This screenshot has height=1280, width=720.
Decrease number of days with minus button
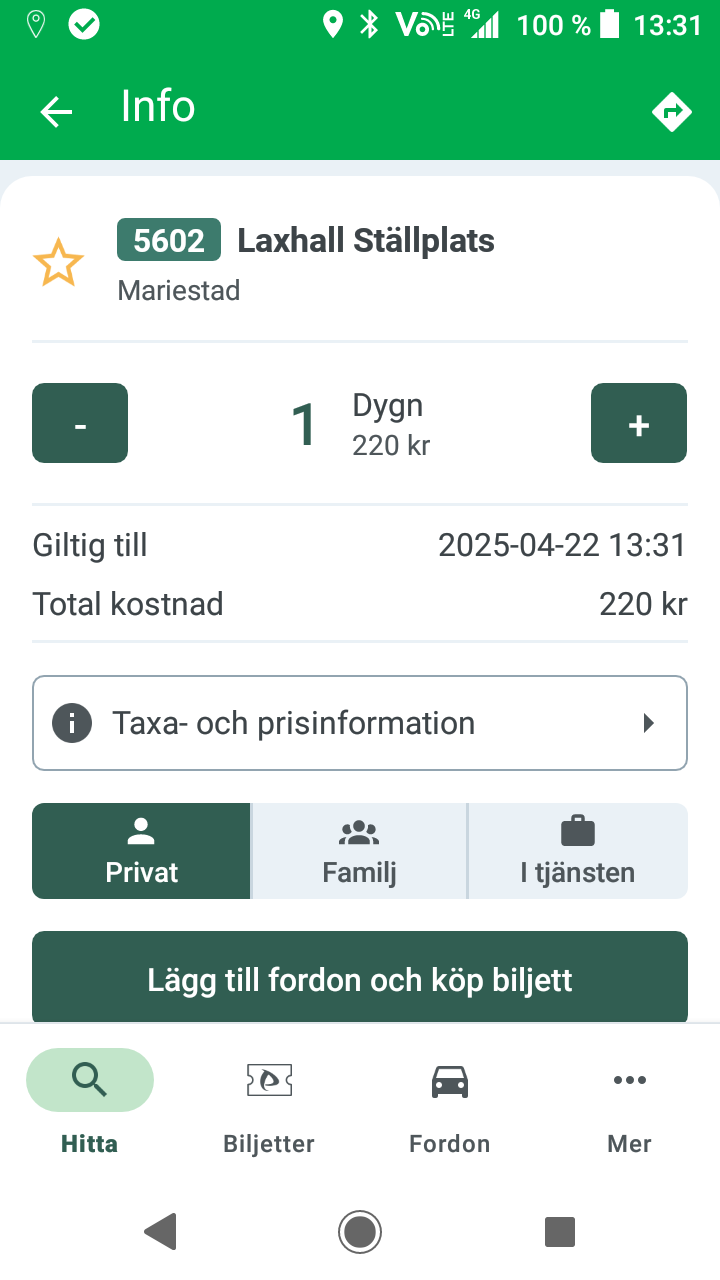coord(80,423)
